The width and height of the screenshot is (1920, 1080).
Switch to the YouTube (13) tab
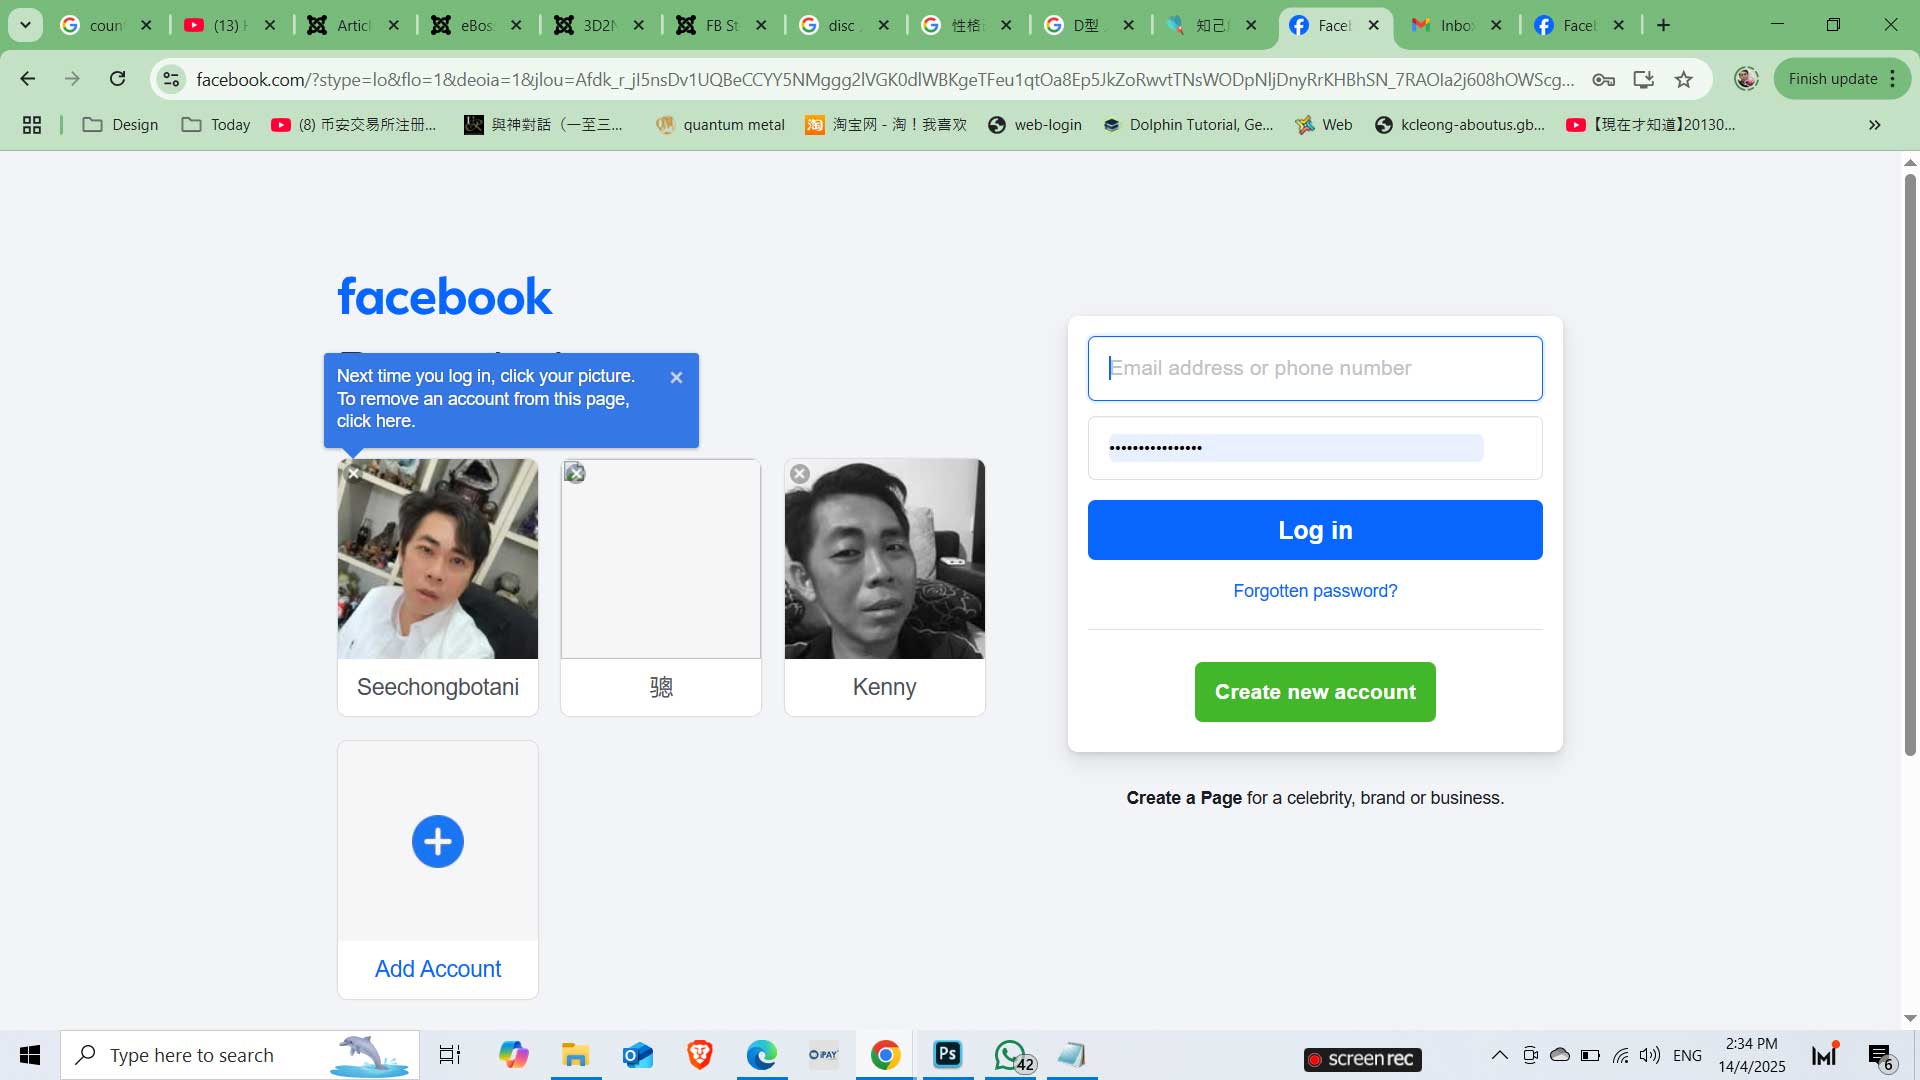click(x=230, y=26)
